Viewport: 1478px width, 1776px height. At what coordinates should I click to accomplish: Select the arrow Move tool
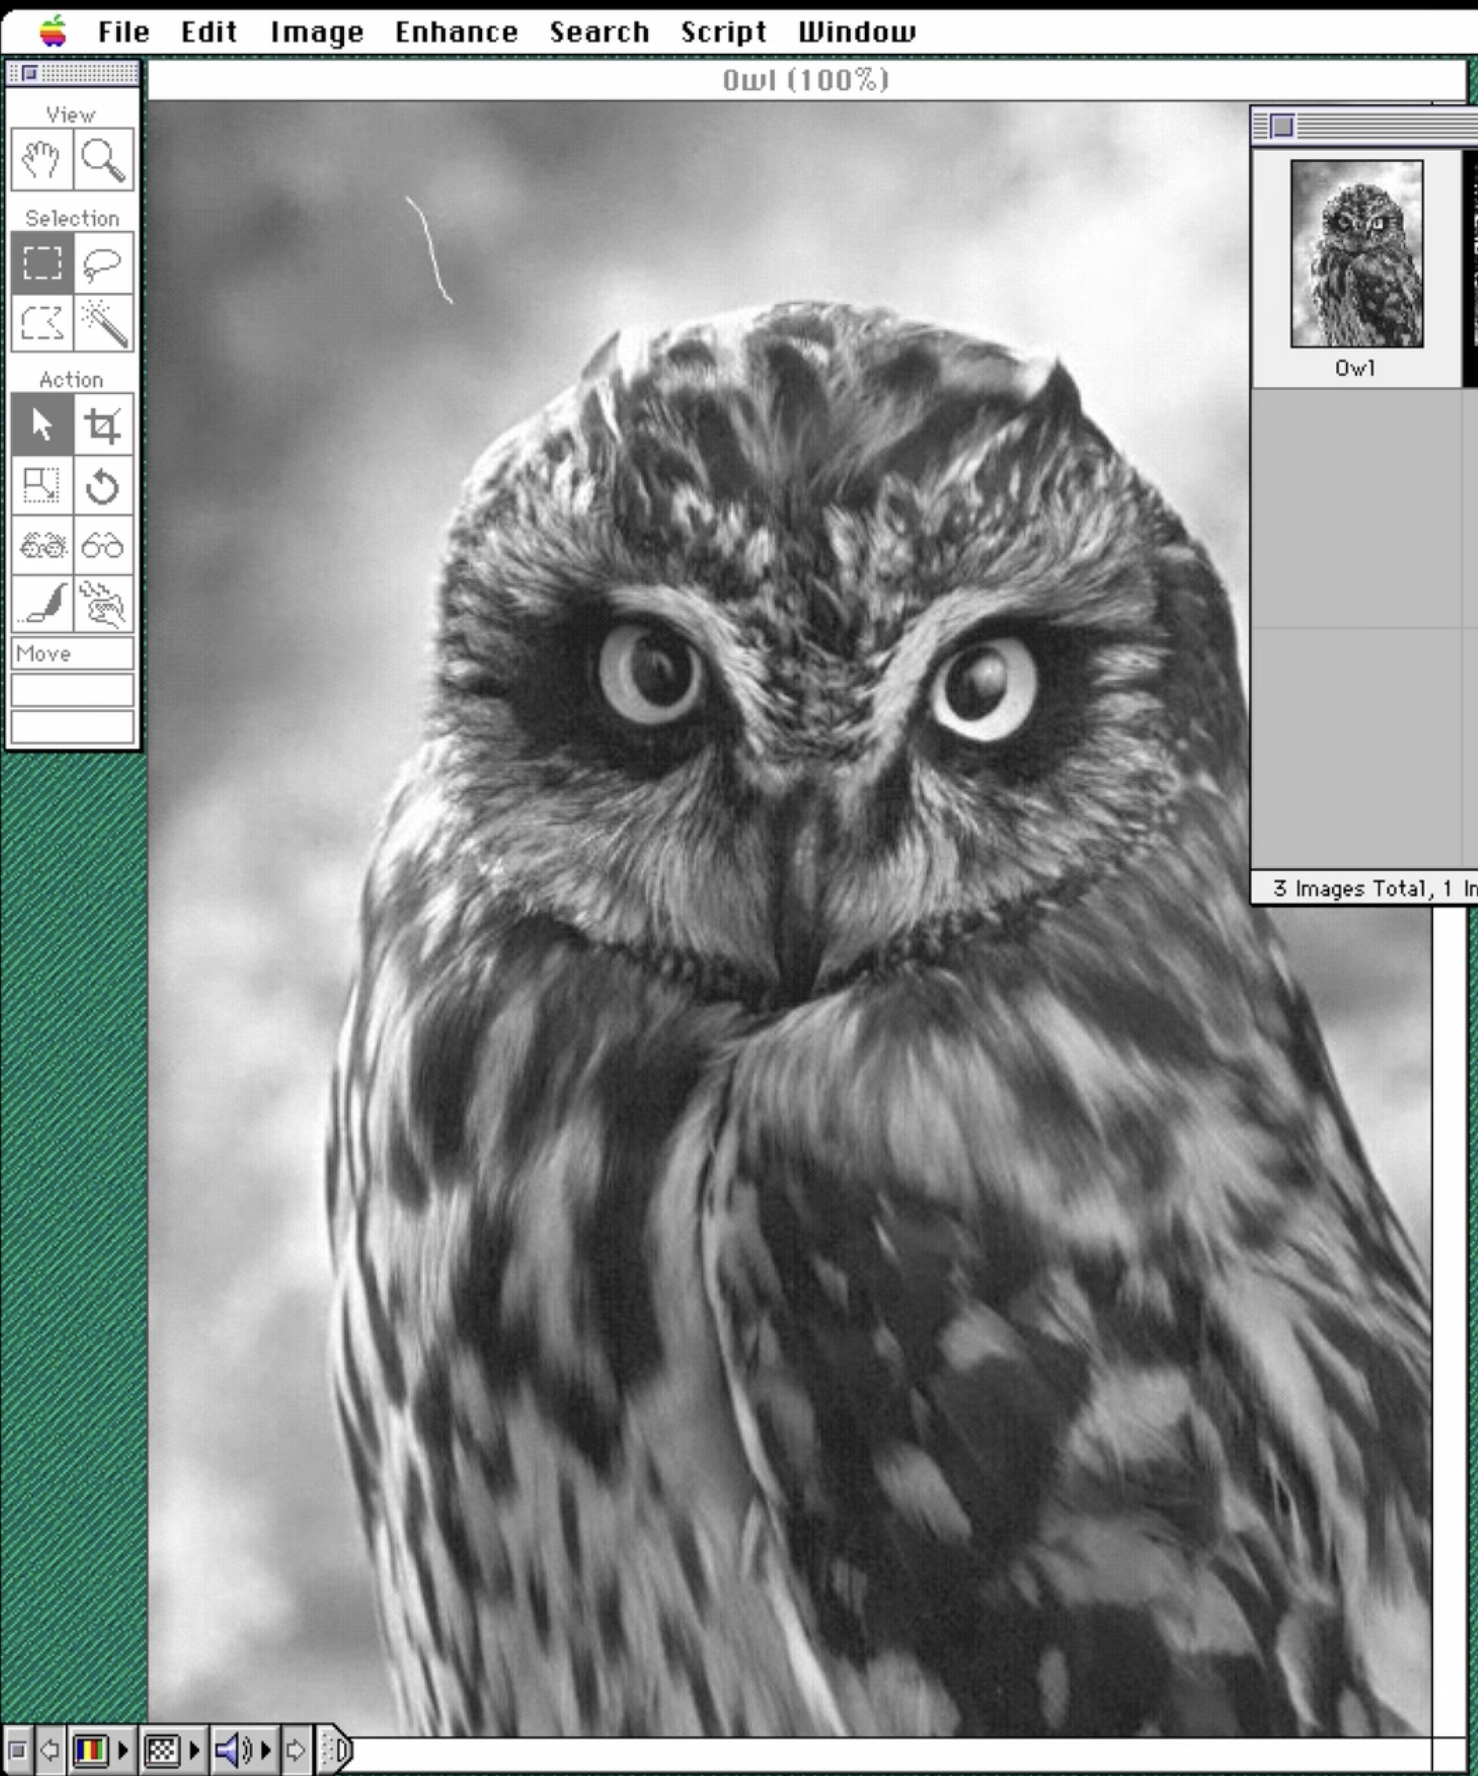tap(42, 425)
